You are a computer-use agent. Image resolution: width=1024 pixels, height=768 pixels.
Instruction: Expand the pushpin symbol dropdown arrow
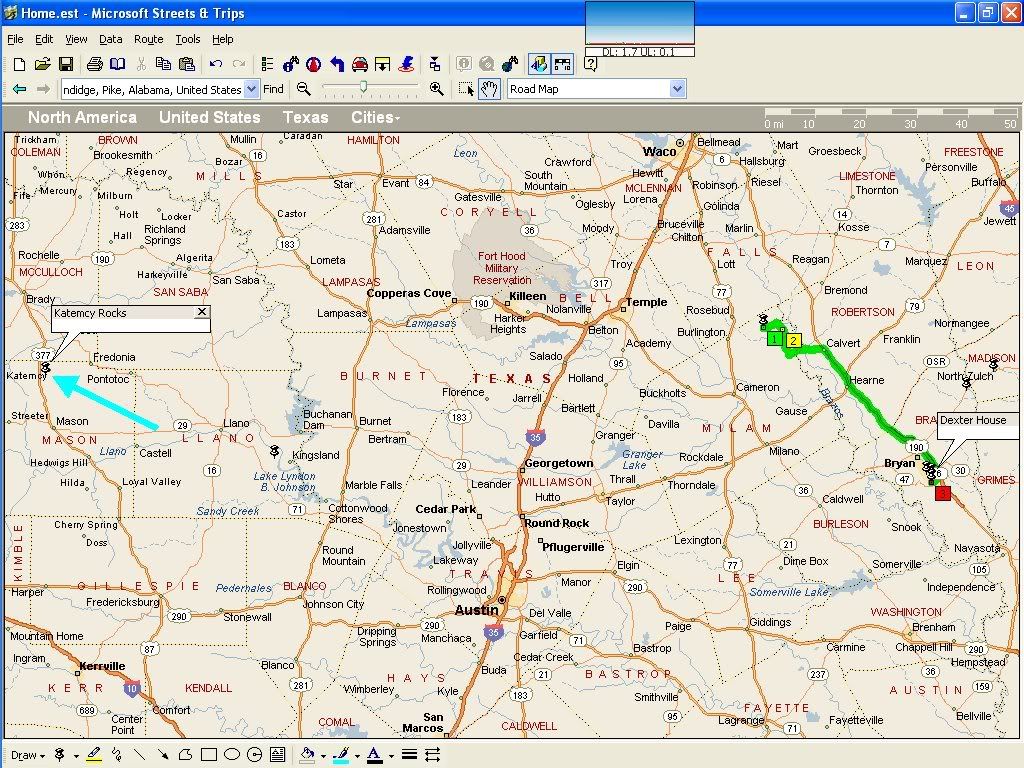[76, 756]
